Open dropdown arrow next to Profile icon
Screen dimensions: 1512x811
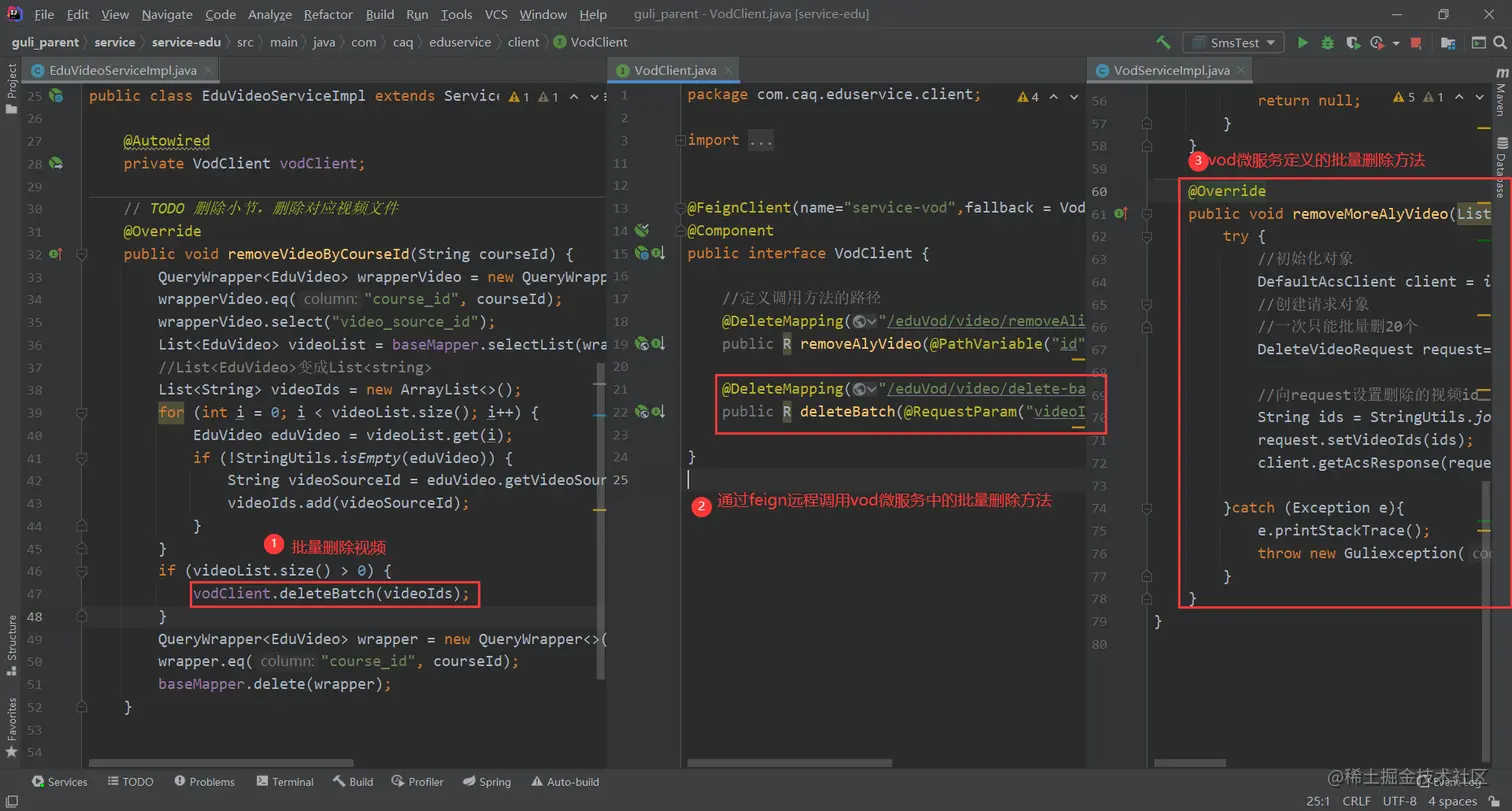pos(1394,43)
